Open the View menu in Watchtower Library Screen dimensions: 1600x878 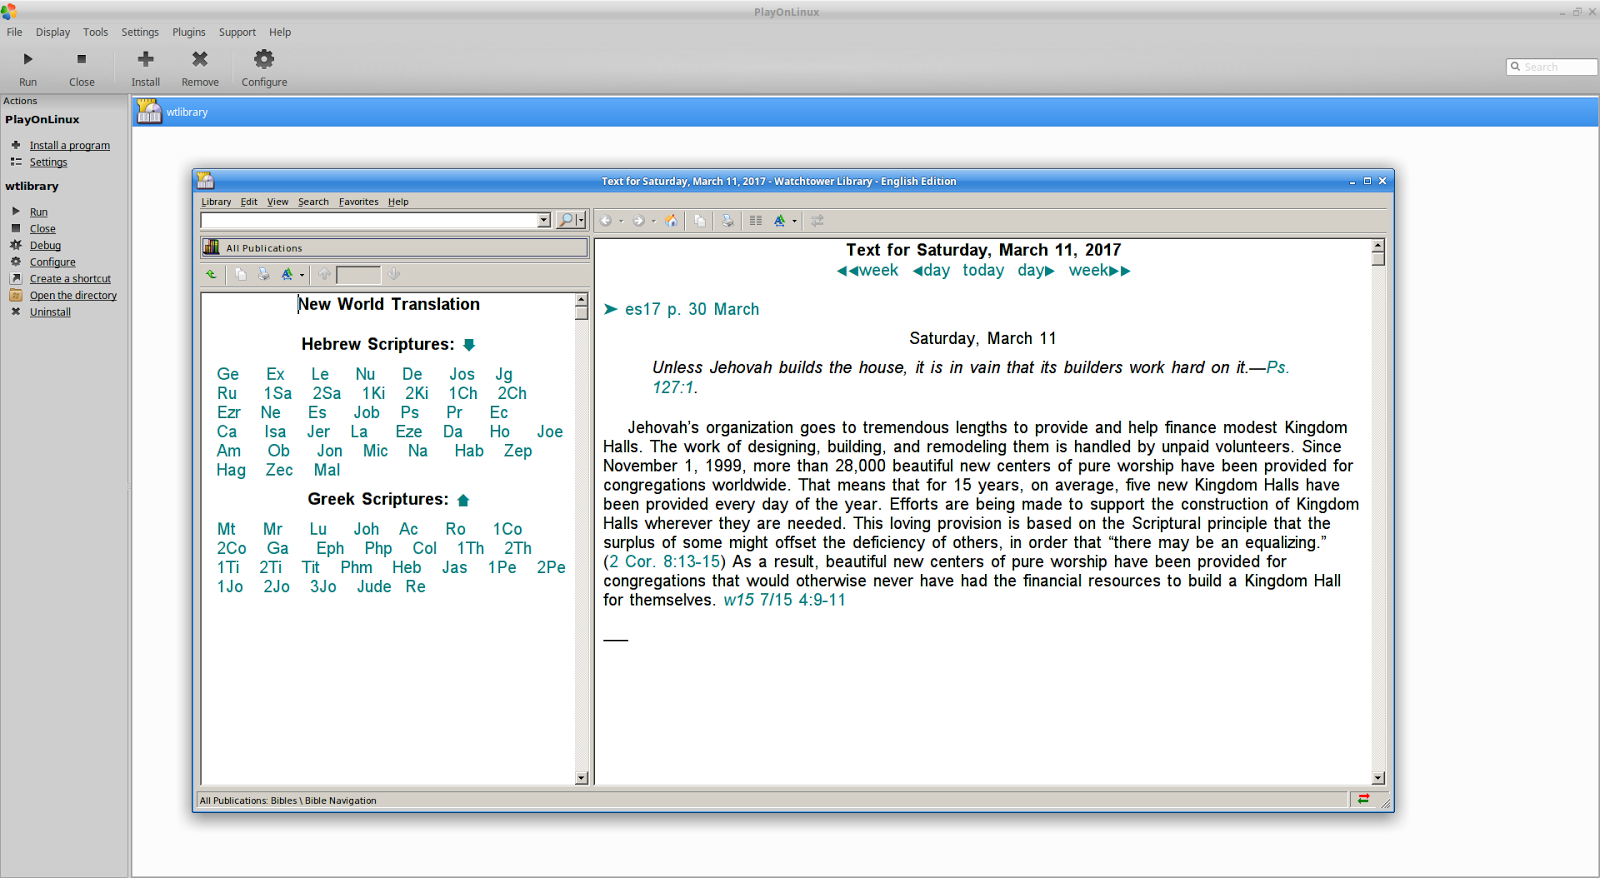pyautogui.click(x=277, y=202)
